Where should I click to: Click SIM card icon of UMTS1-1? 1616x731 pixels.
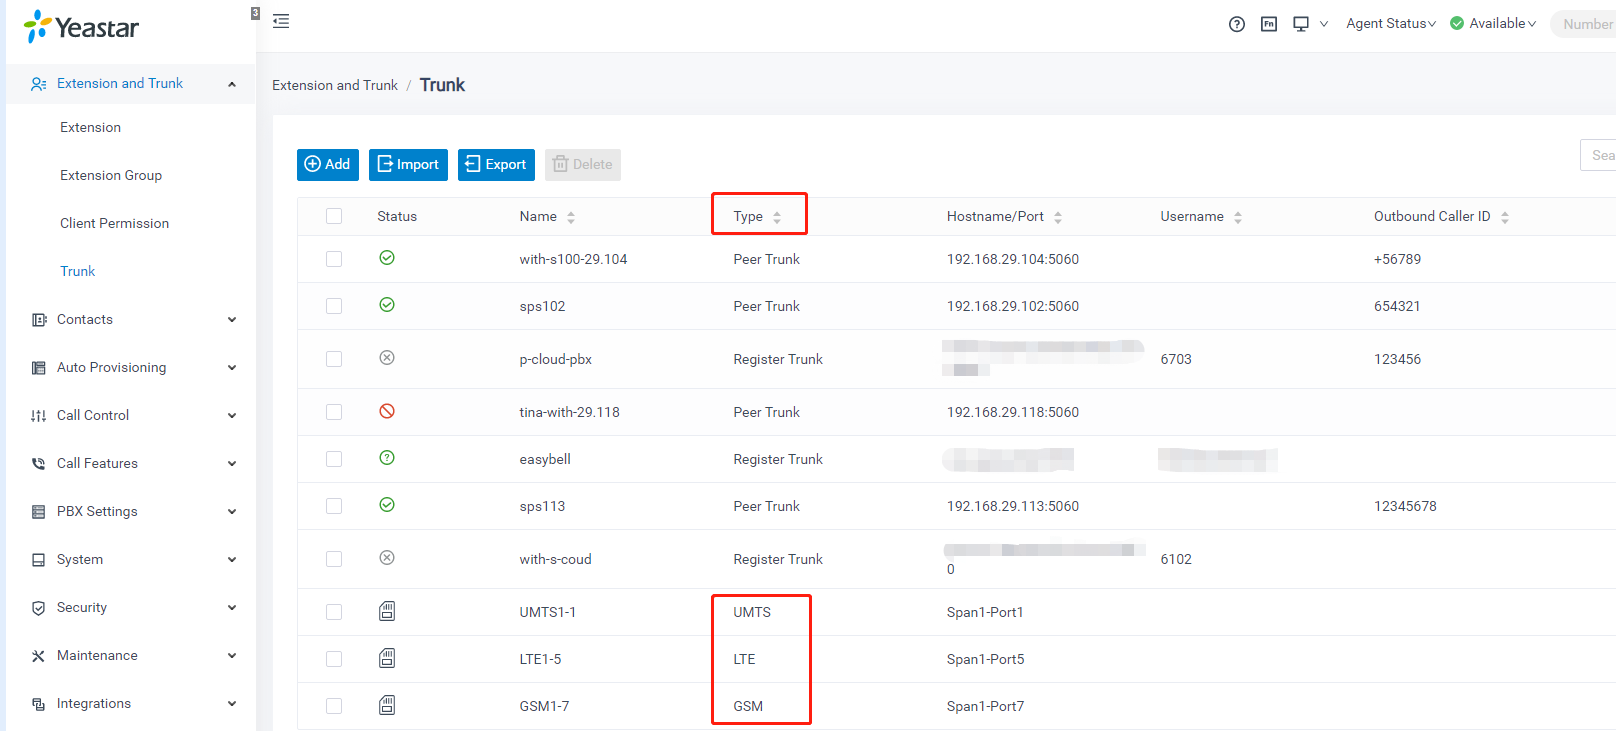pos(387,611)
